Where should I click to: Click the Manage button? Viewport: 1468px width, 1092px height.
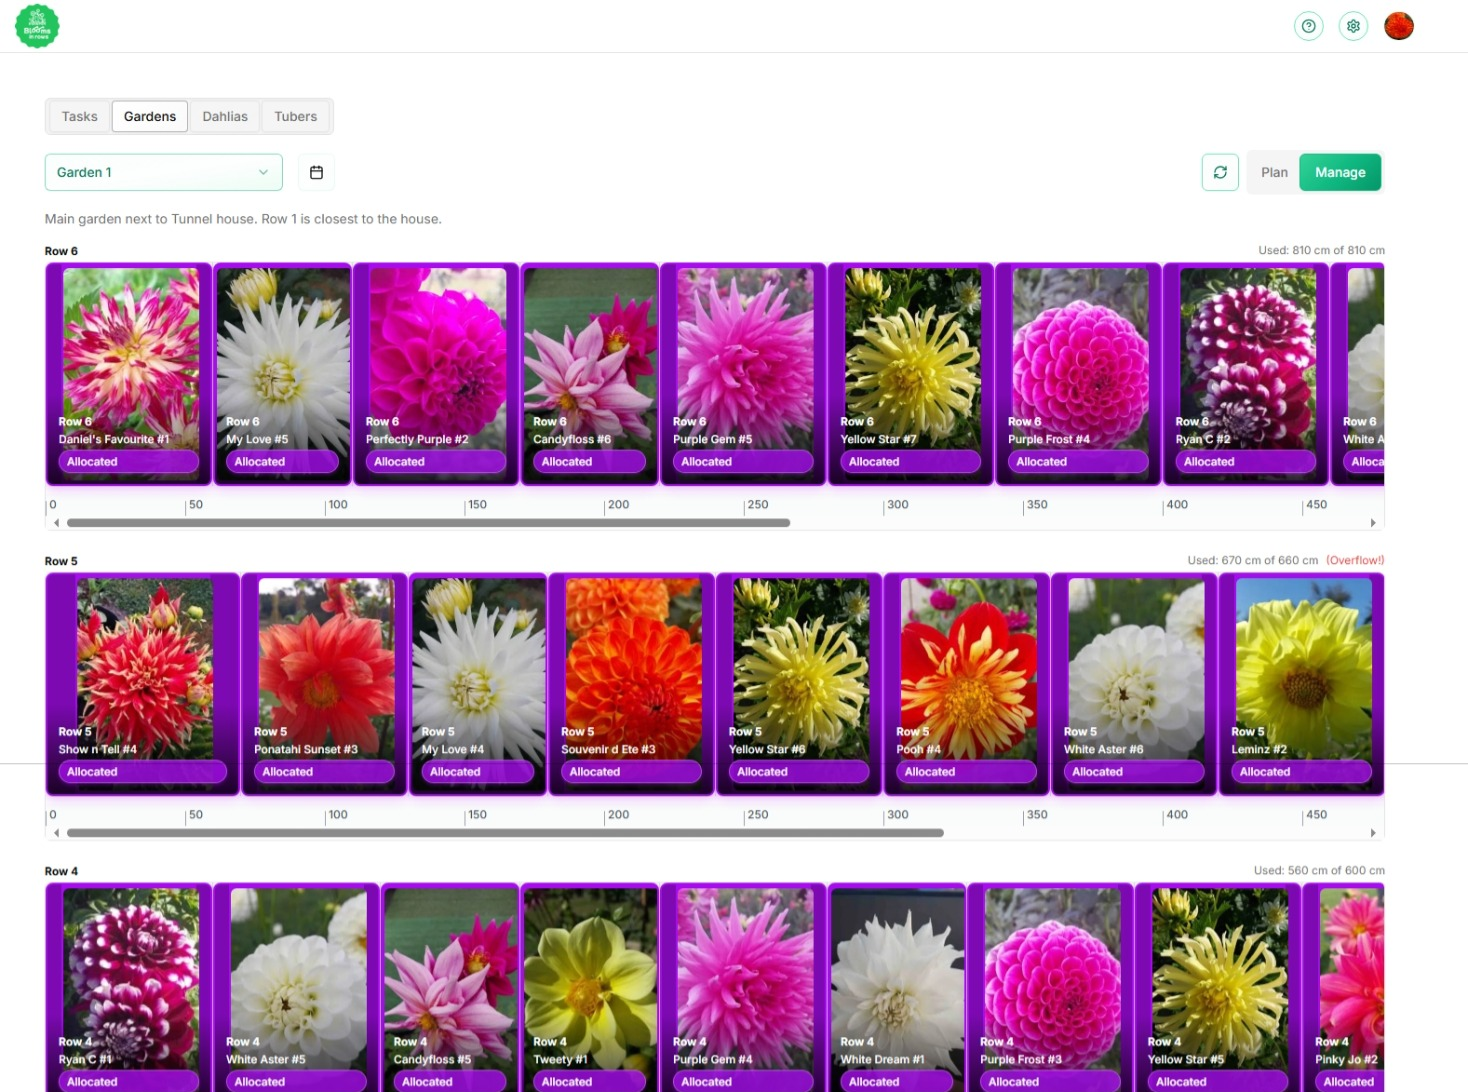coord(1340,172)
